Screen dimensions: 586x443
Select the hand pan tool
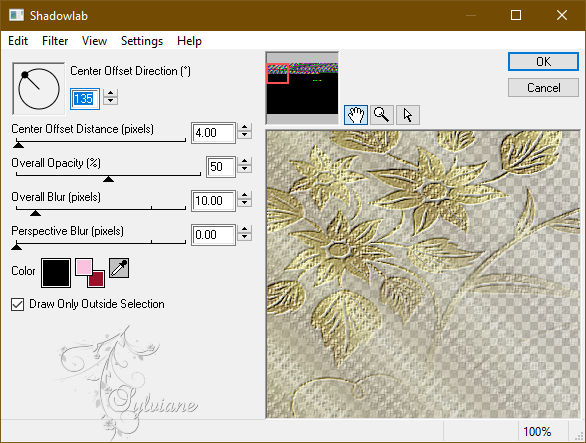click(x=355, y=115)
